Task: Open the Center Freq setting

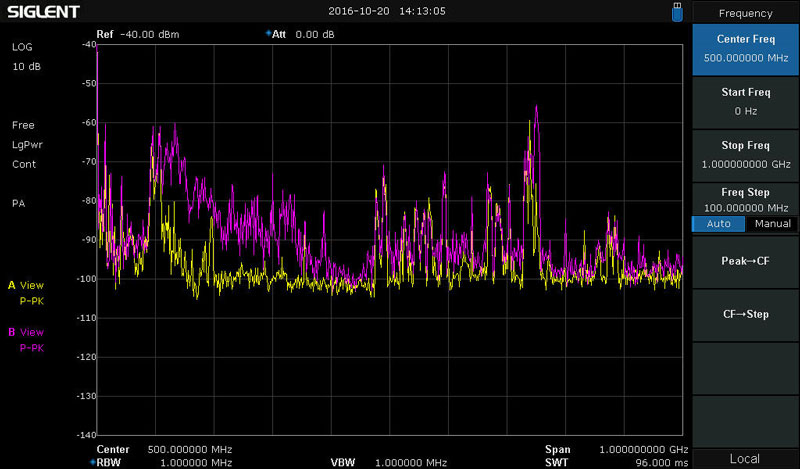Action: pyautogui.click(x=745, y=48)
